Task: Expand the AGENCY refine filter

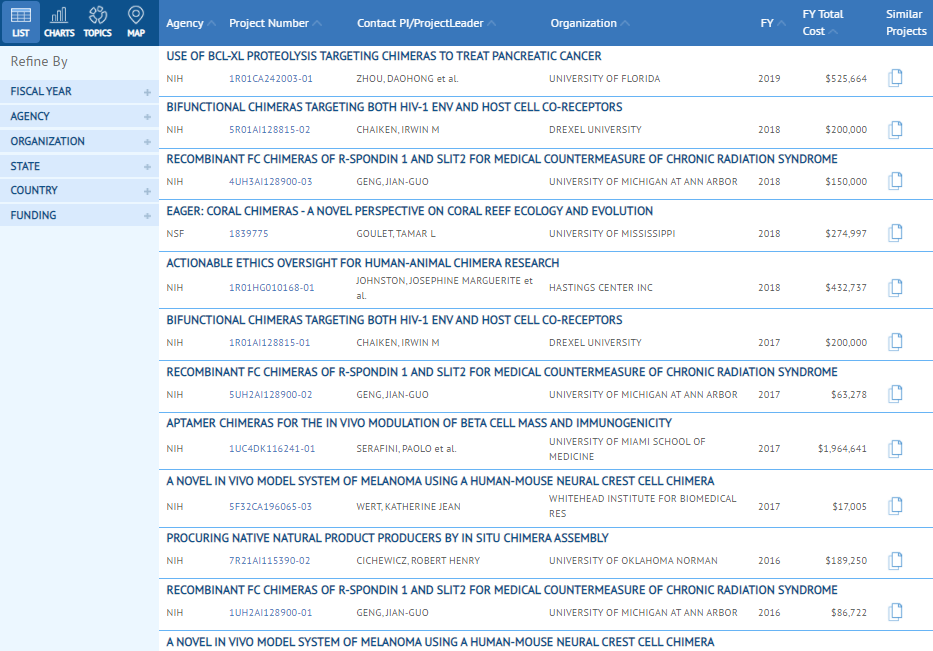Action: pyautogui.click(x=79, y=117)
